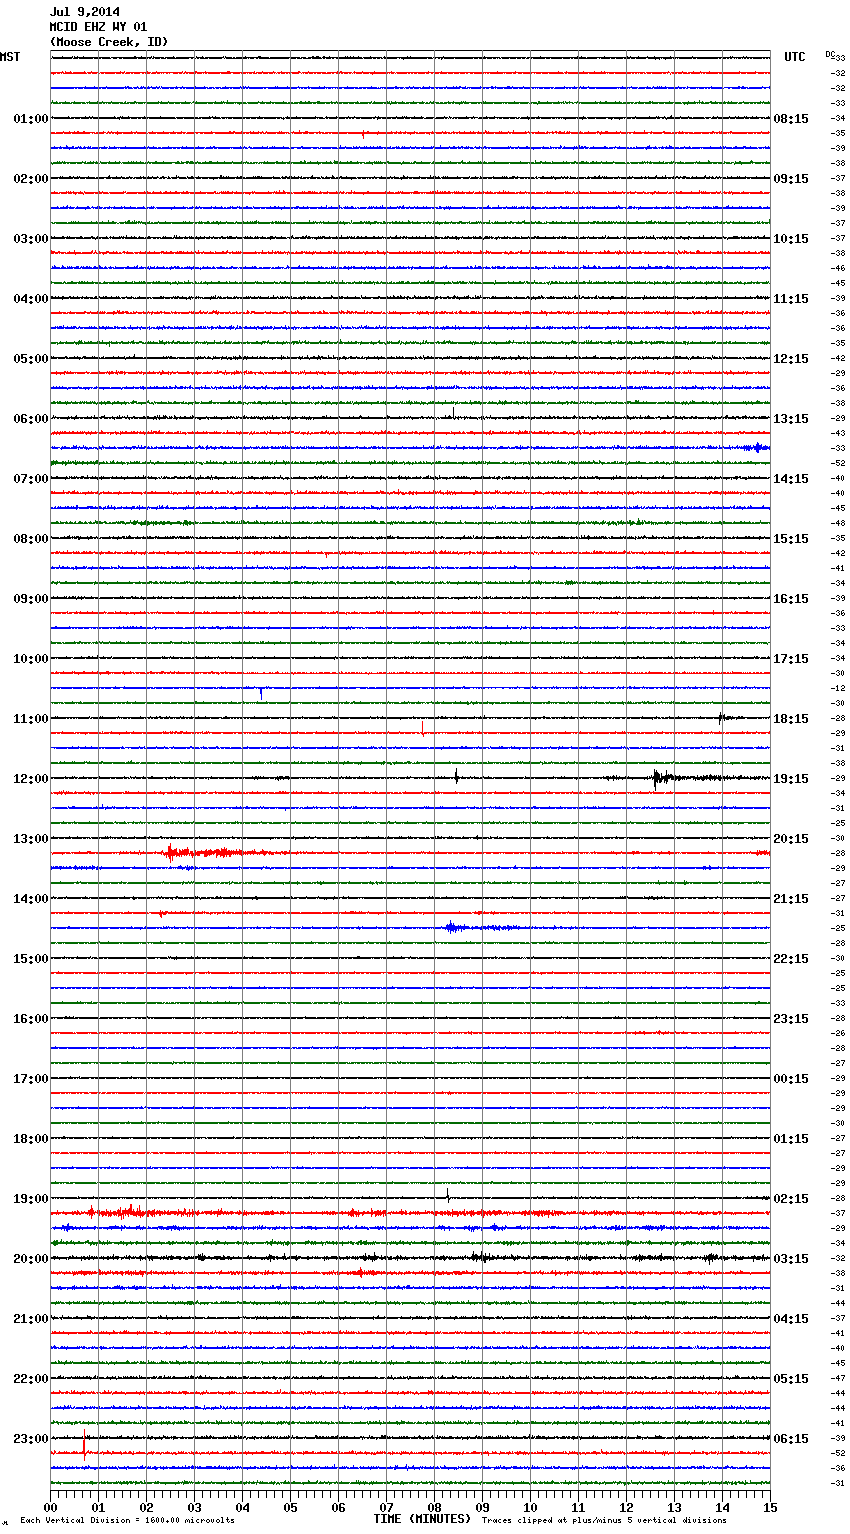Click the '15:00' MST time label
The height and width of the screenshot is (1534, 850).
[31, 959]
